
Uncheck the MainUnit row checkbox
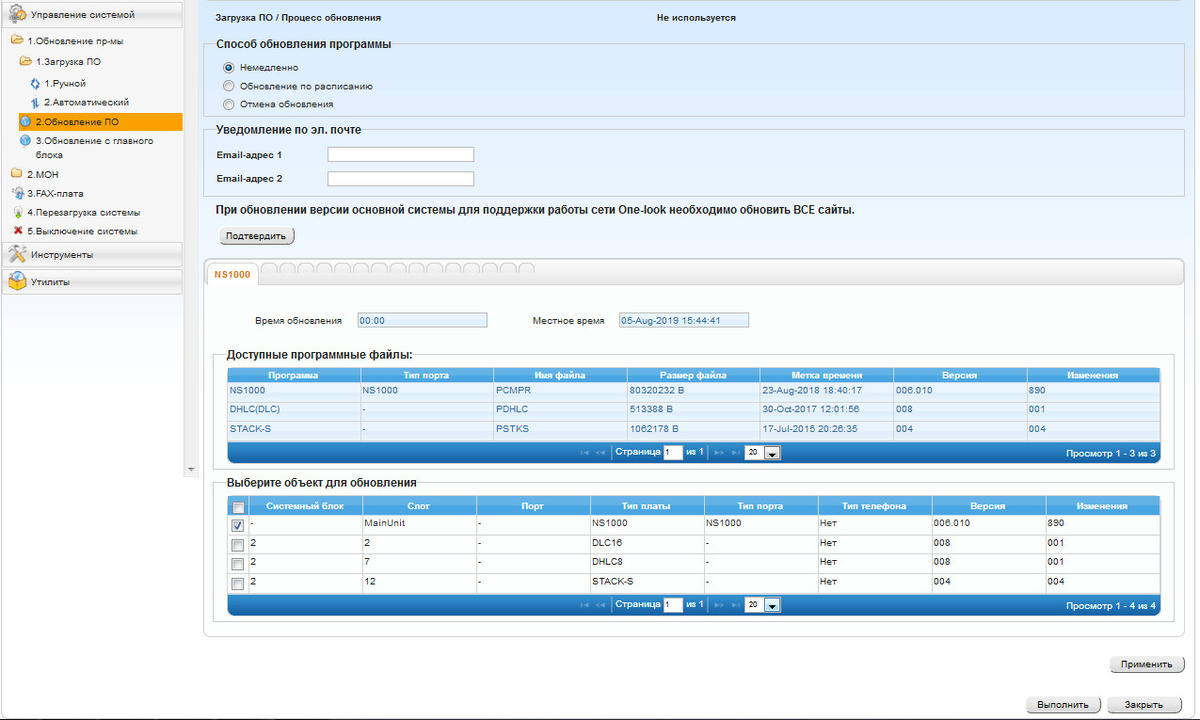[x=237, y=525]
